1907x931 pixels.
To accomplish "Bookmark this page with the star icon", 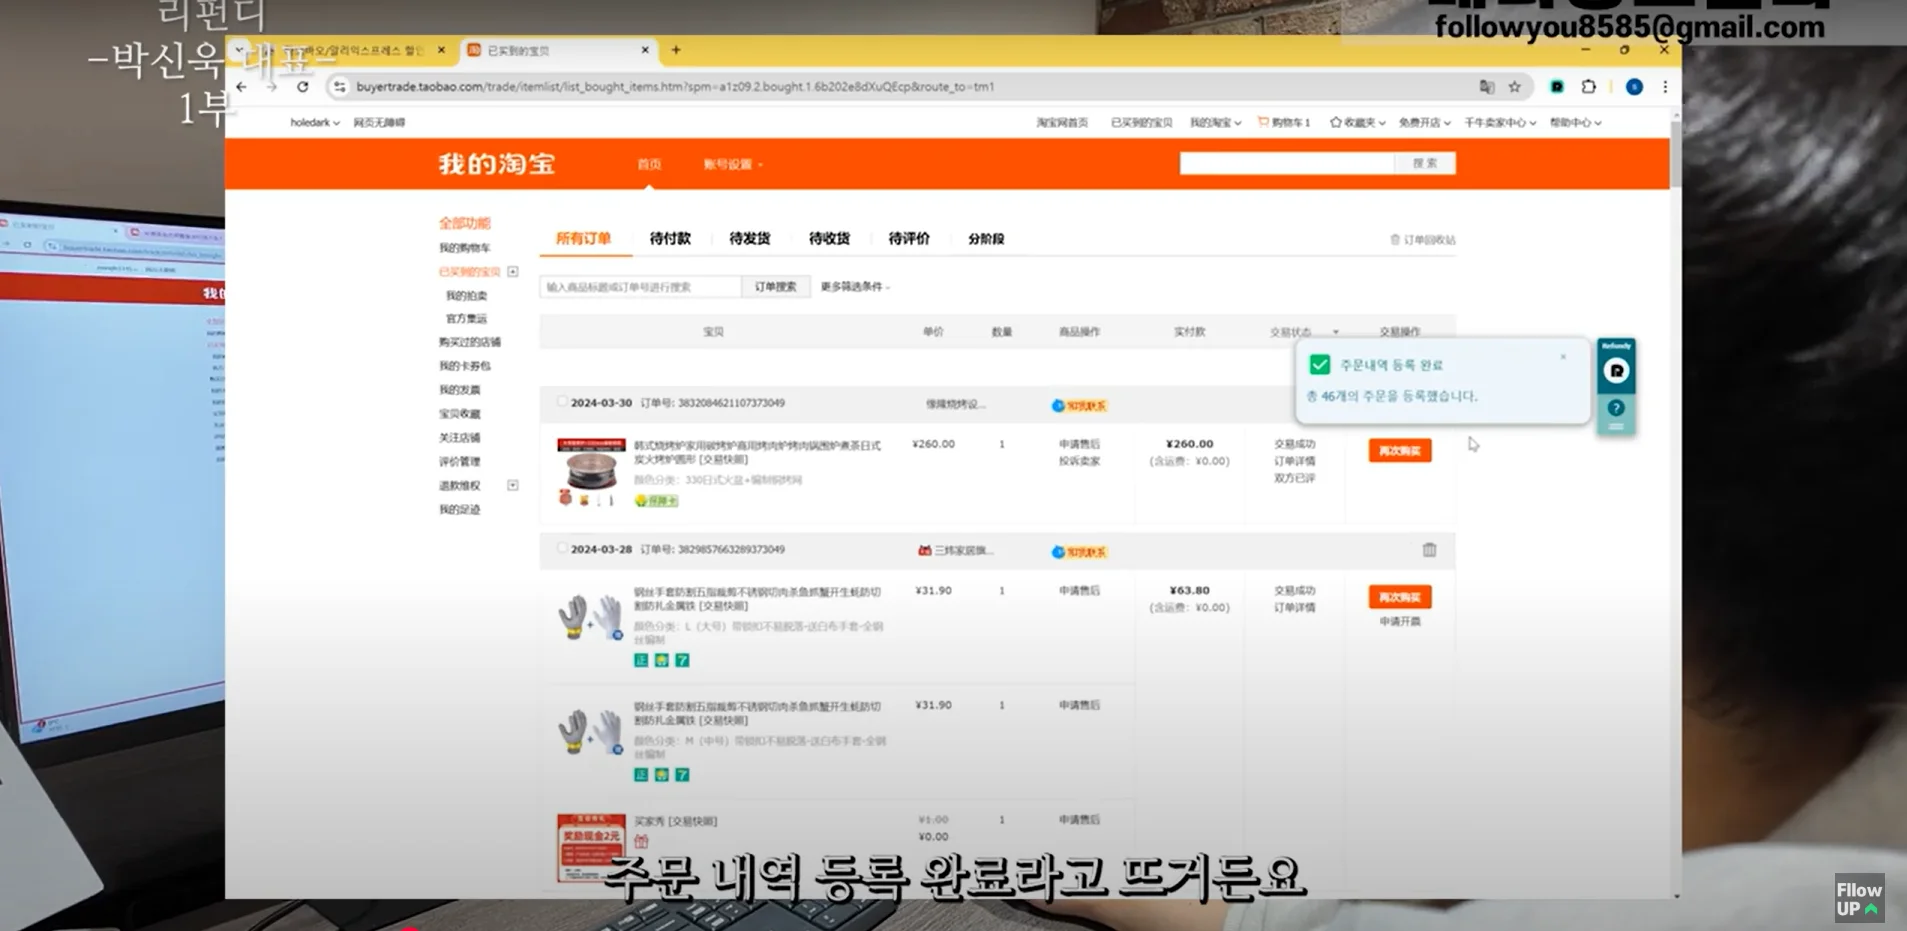I will [x=1515, y=87].
